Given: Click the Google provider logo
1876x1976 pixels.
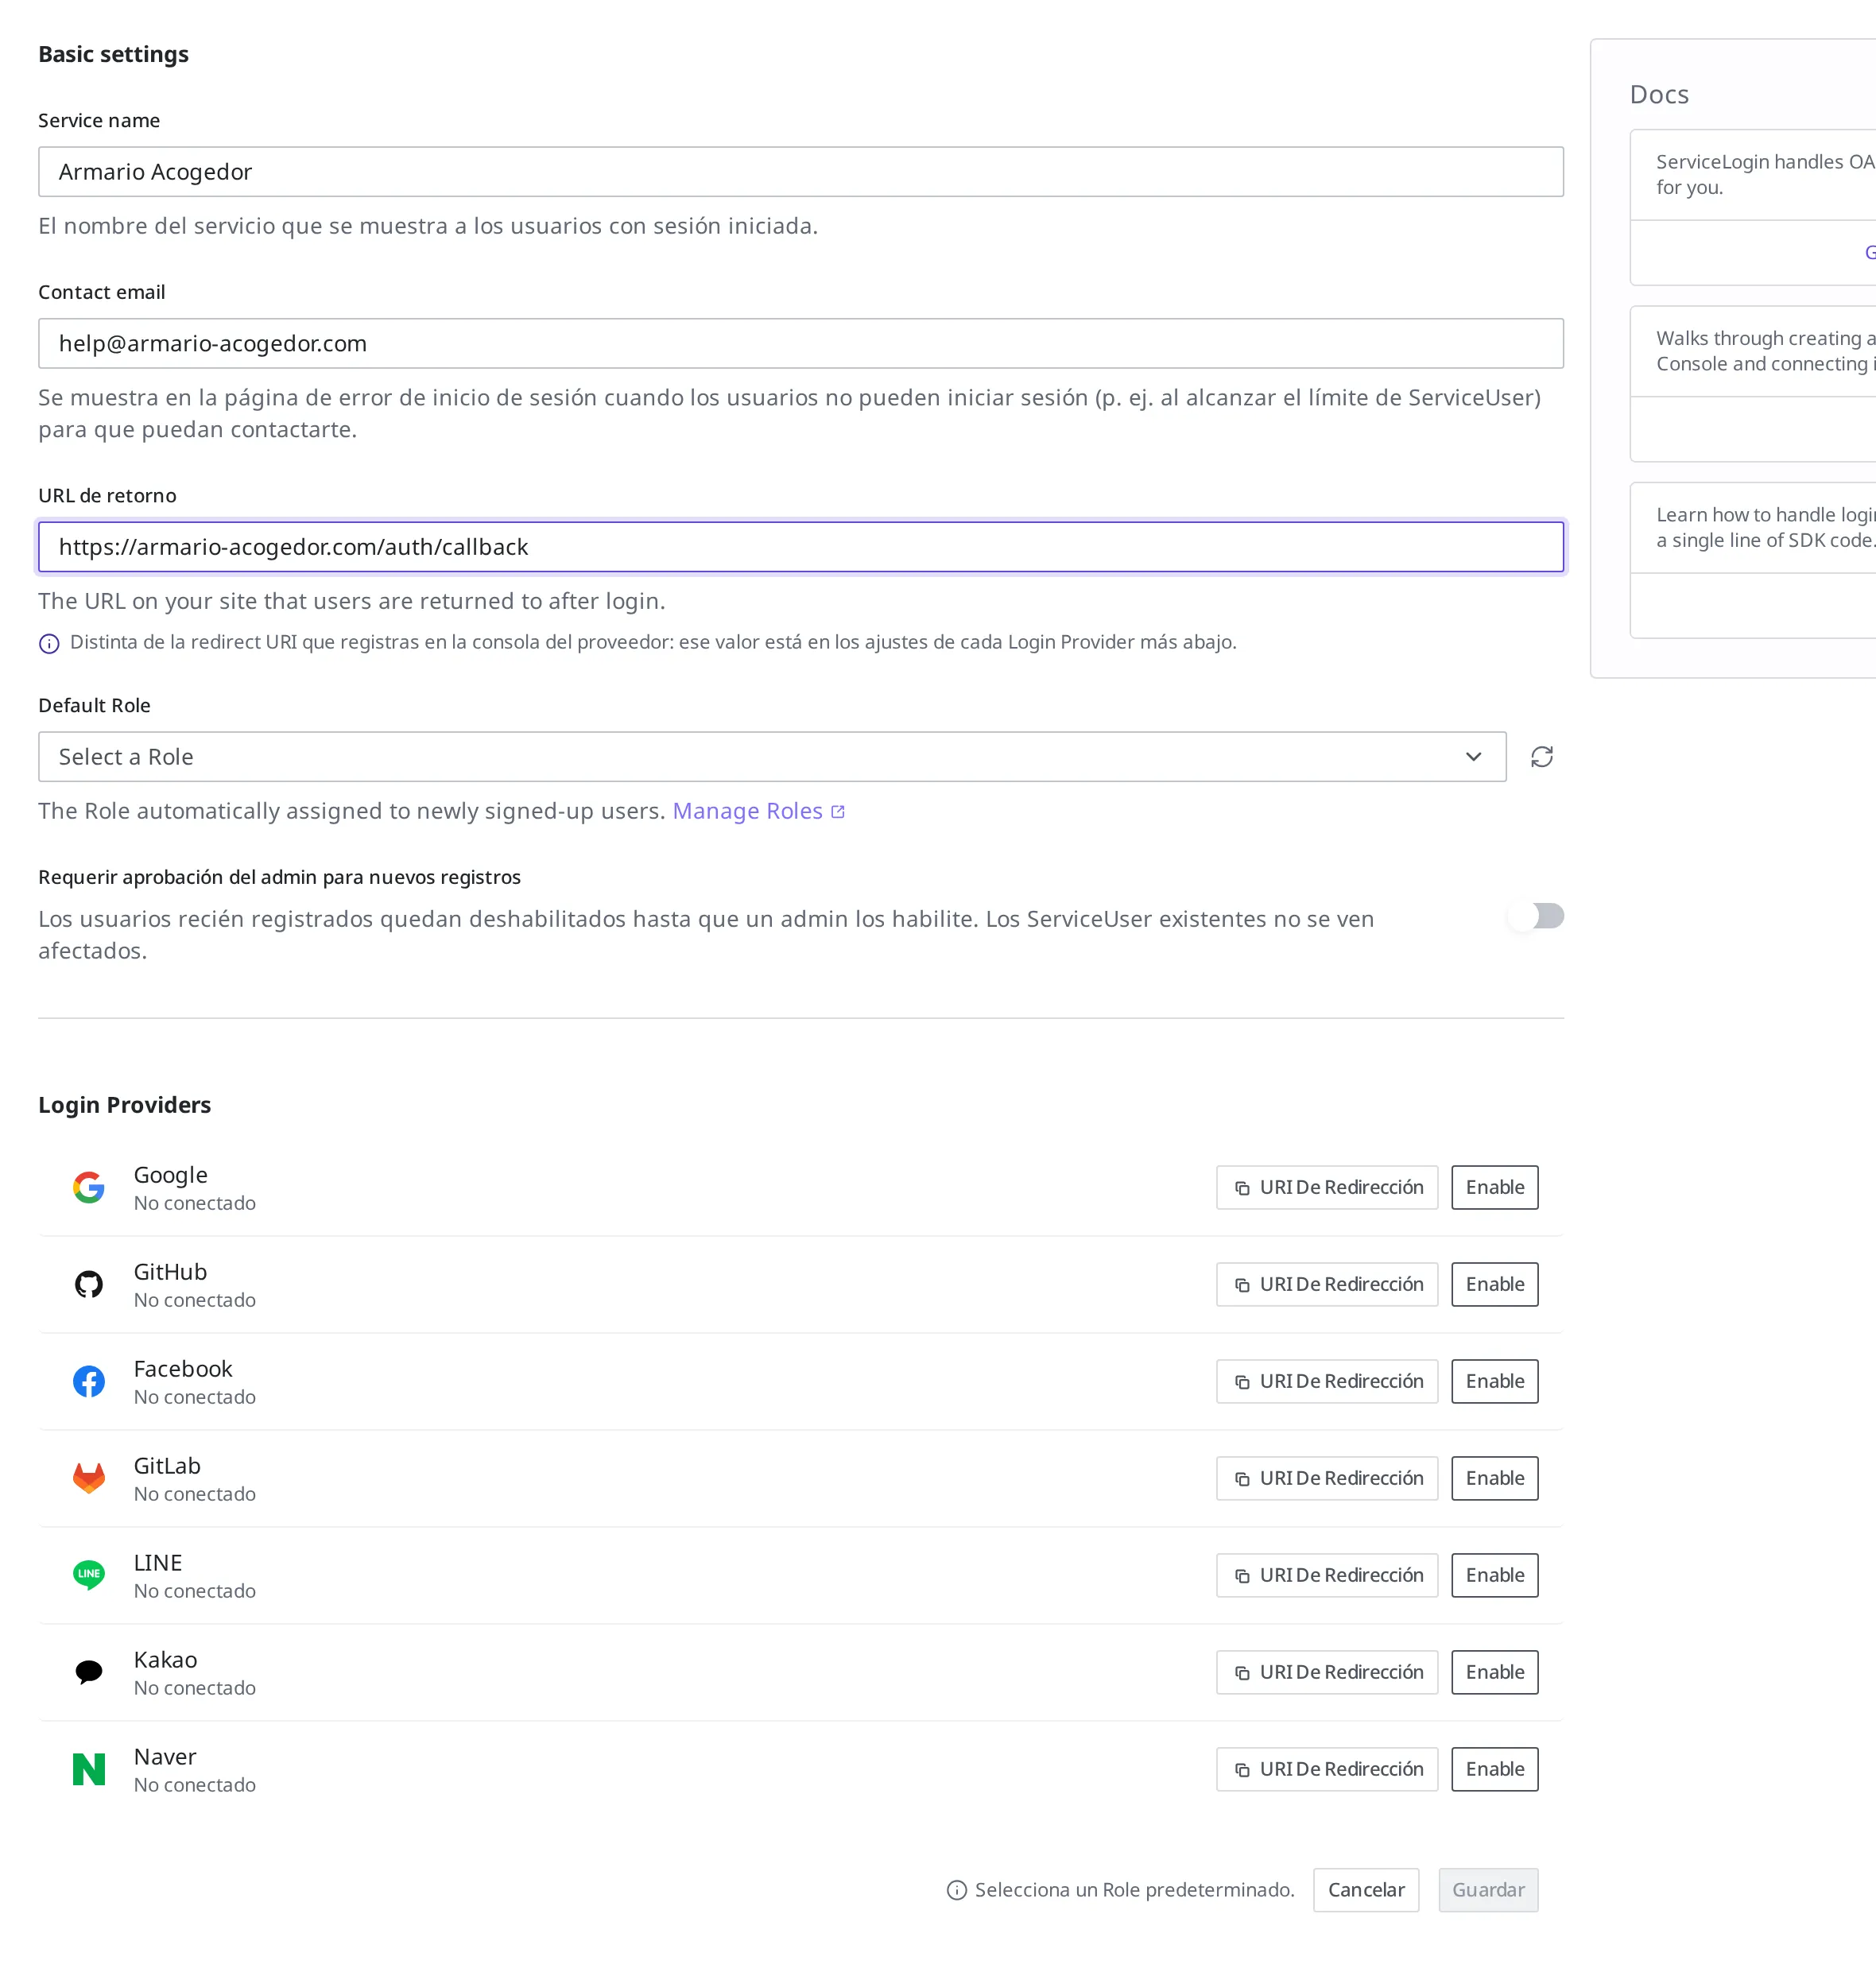Looking at the screenshot, I should click(89, 1187).
